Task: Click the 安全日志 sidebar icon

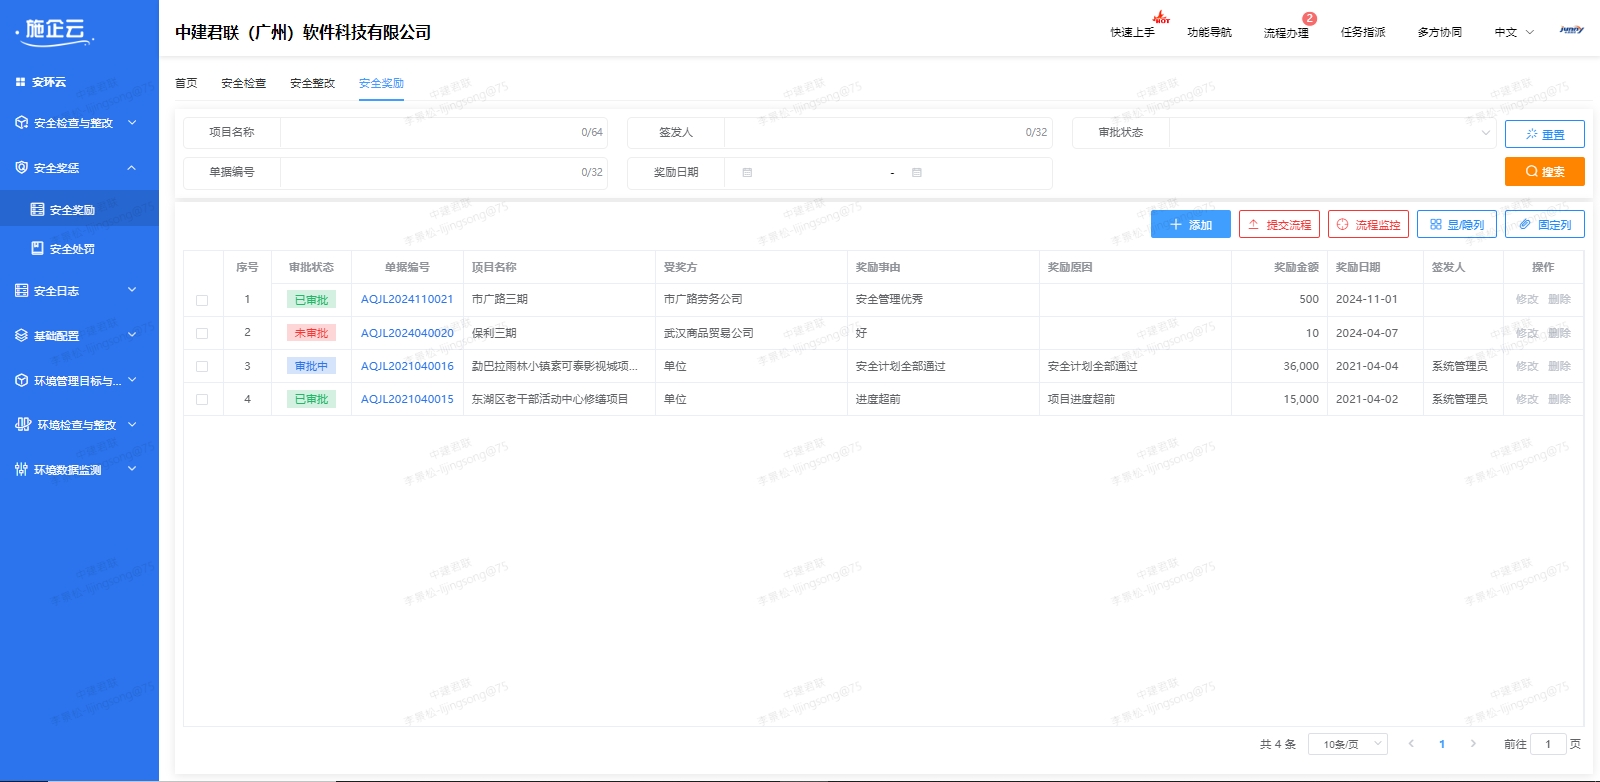Action: [x=22, y=290]
